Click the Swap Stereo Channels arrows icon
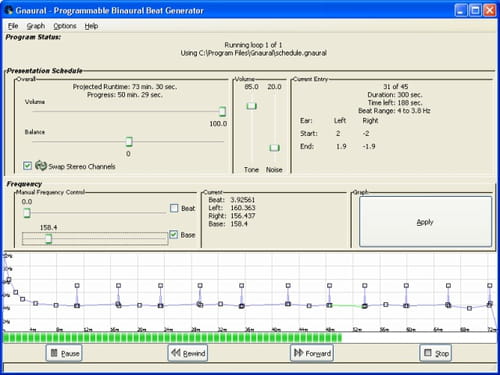The image size is (500, 375). pyautogui.click(x=41, y=165)
